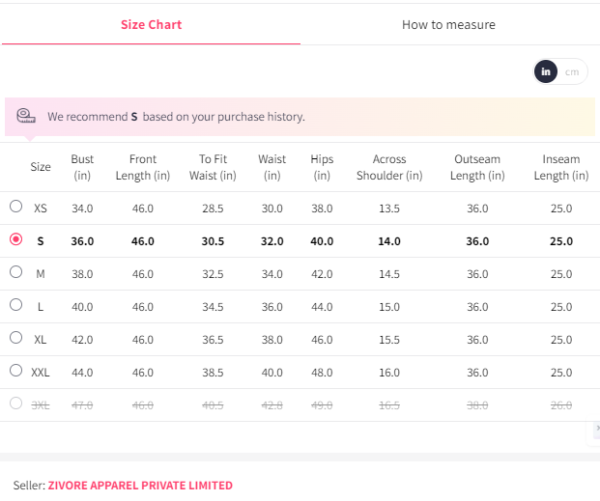Select size S radio button
Image resolution: width=600 pixels, height=501 pixels.
coord(16,240)
